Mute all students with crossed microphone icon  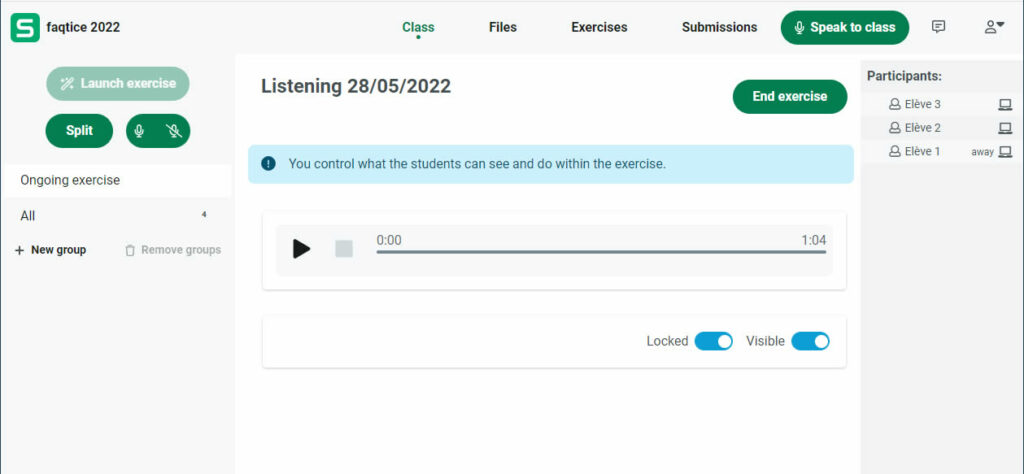(x=174, y=131)
